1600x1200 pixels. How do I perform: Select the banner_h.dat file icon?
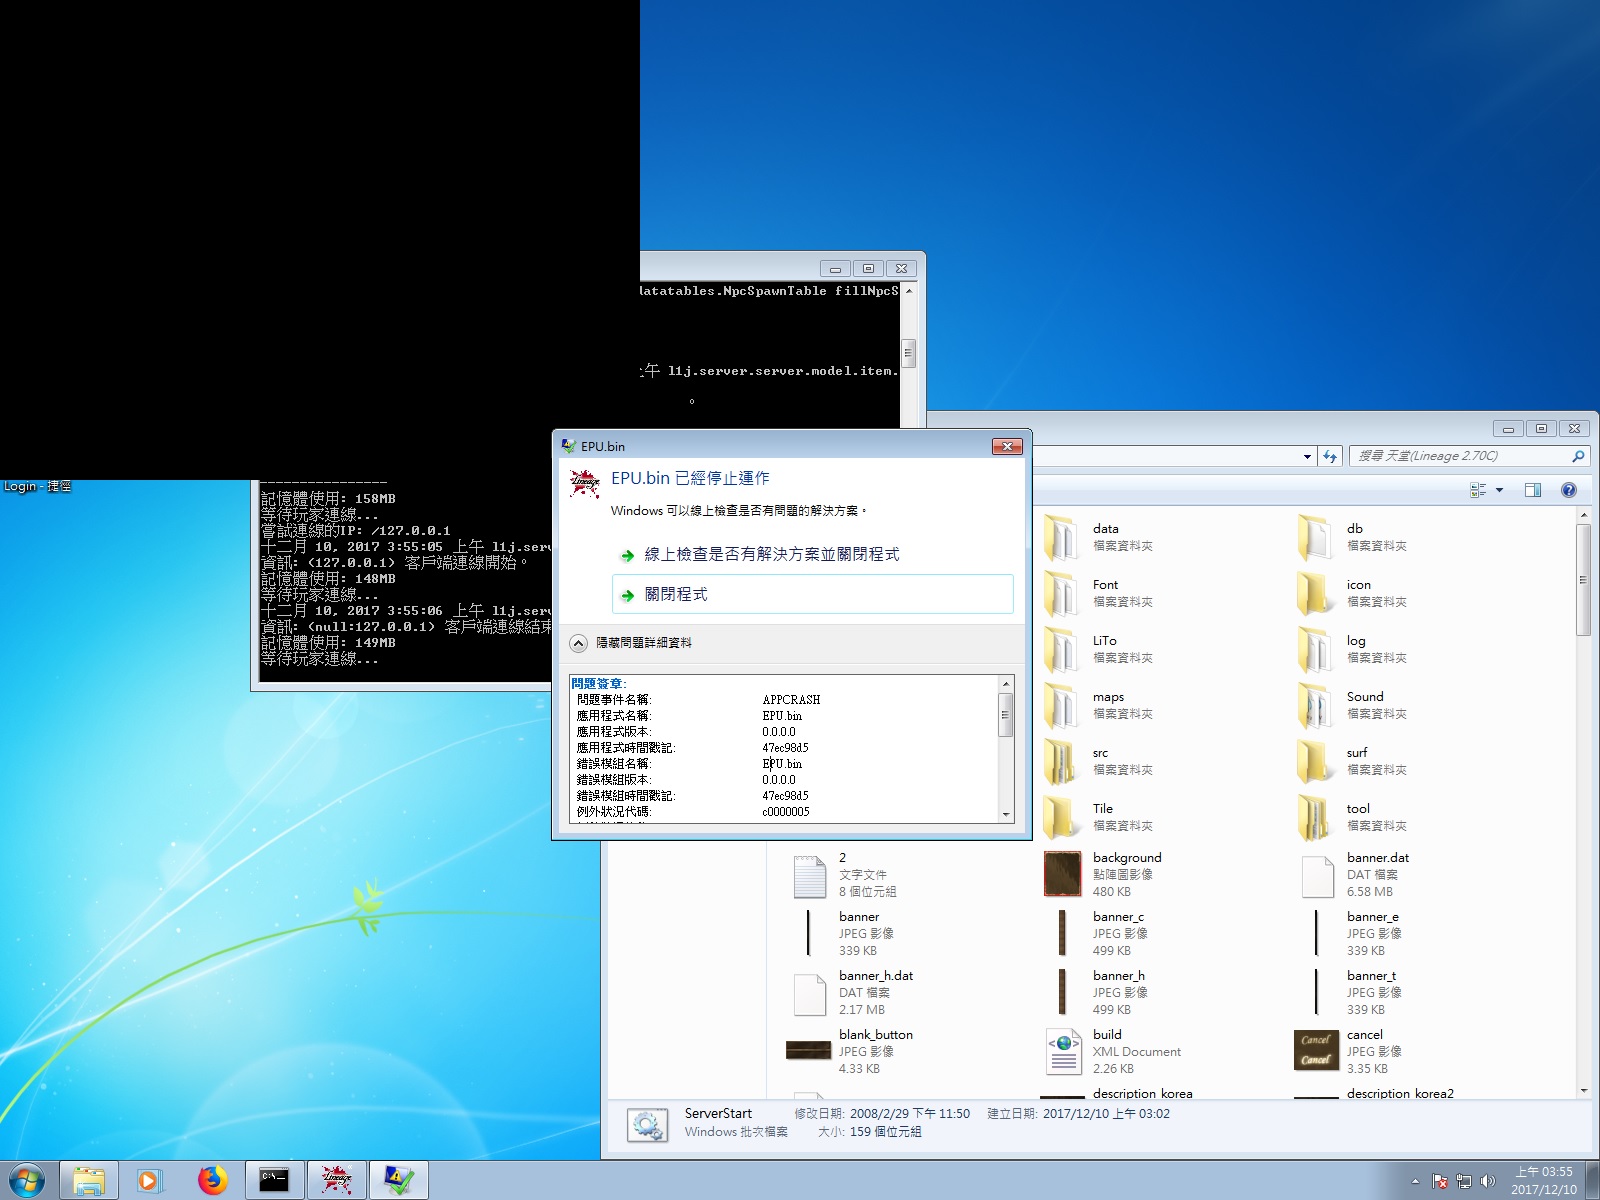[x=809, y=993]
